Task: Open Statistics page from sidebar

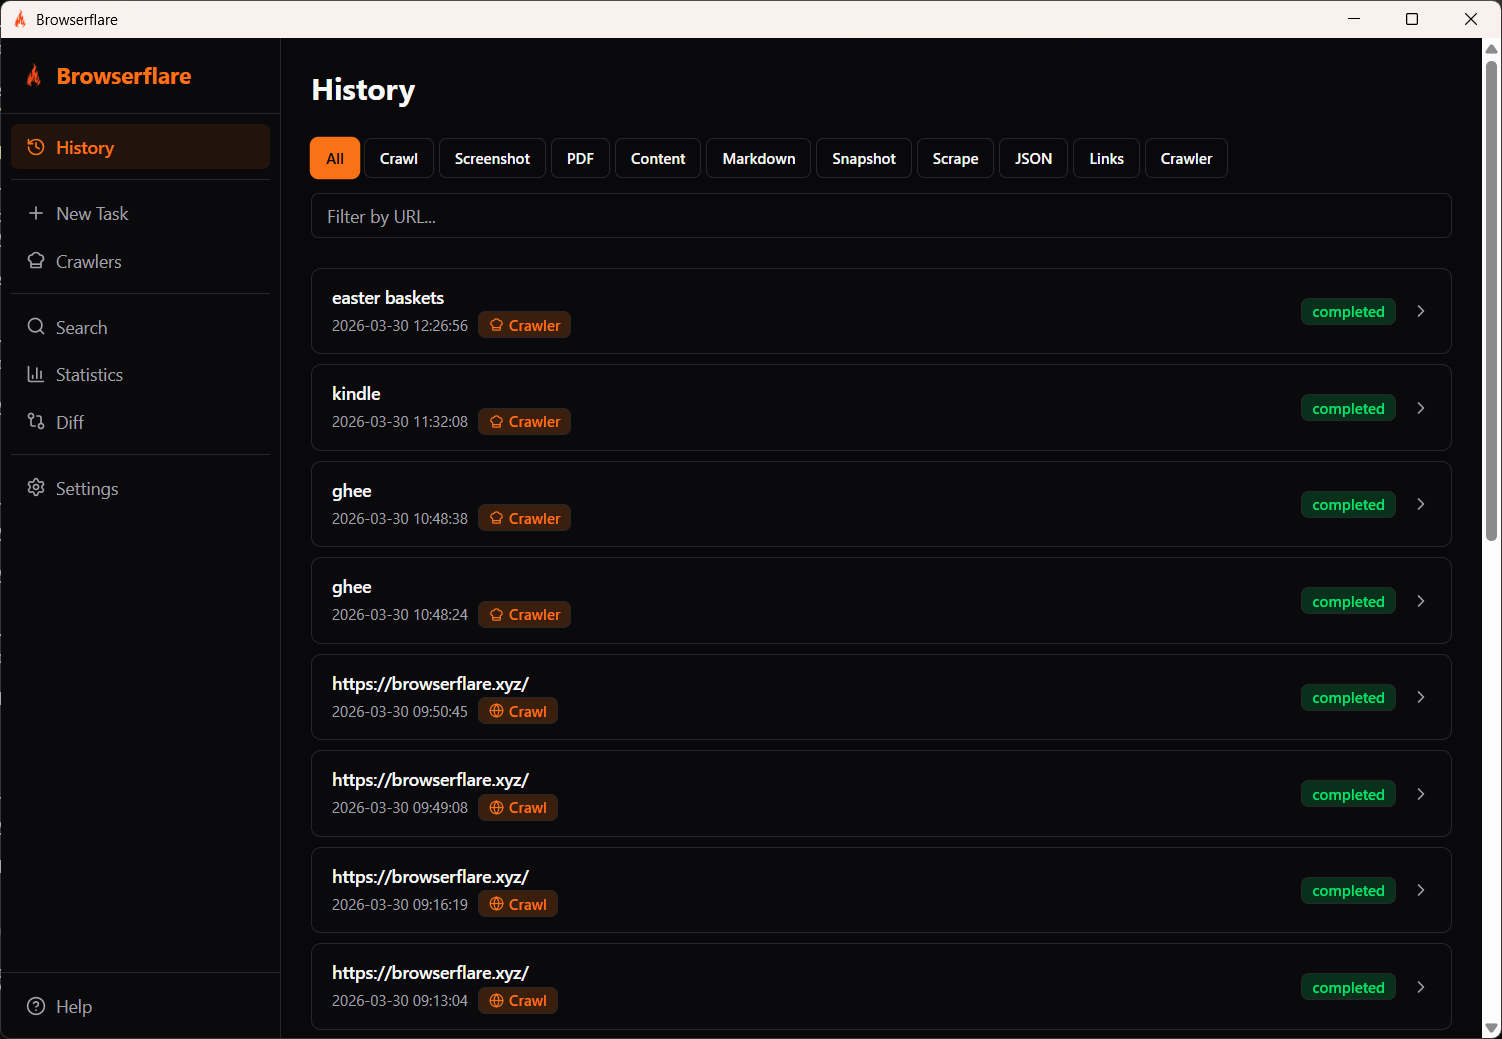Action: click(x=140, y=374)
